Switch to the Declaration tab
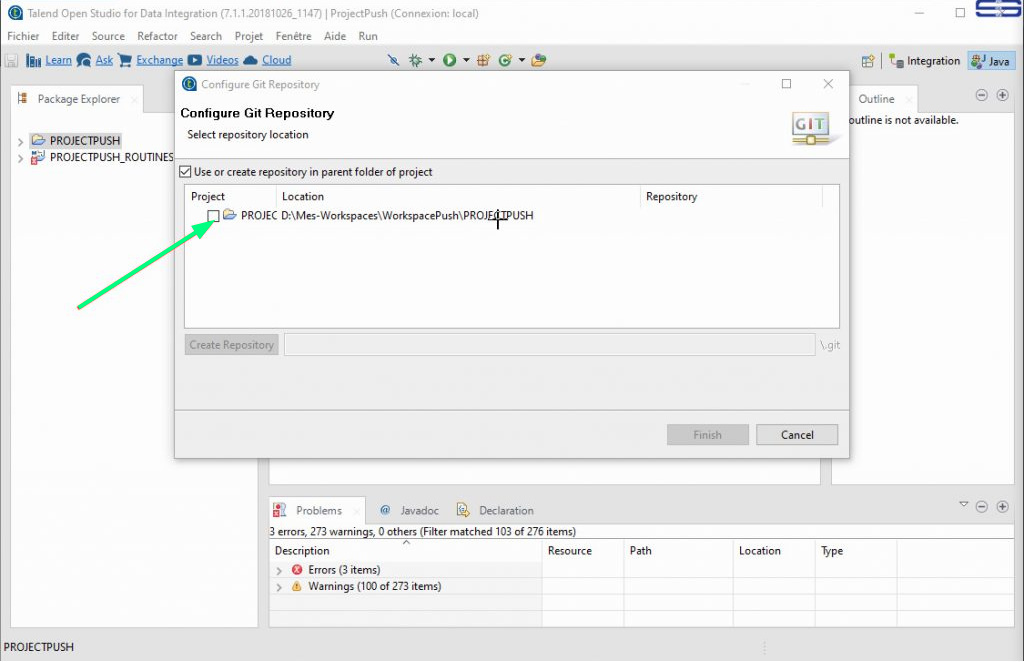This screenshot has height=662, width=1024. [495, 511]
